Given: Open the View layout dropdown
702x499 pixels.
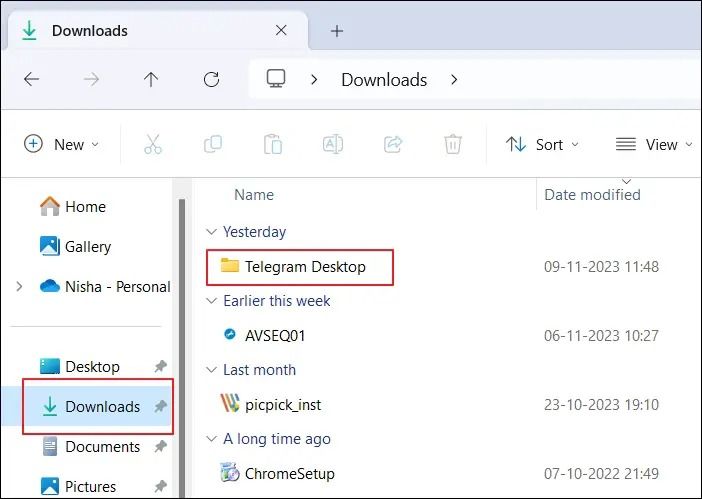Looking at the screenshot, I should pyautogui.click(x=654, y=144).
